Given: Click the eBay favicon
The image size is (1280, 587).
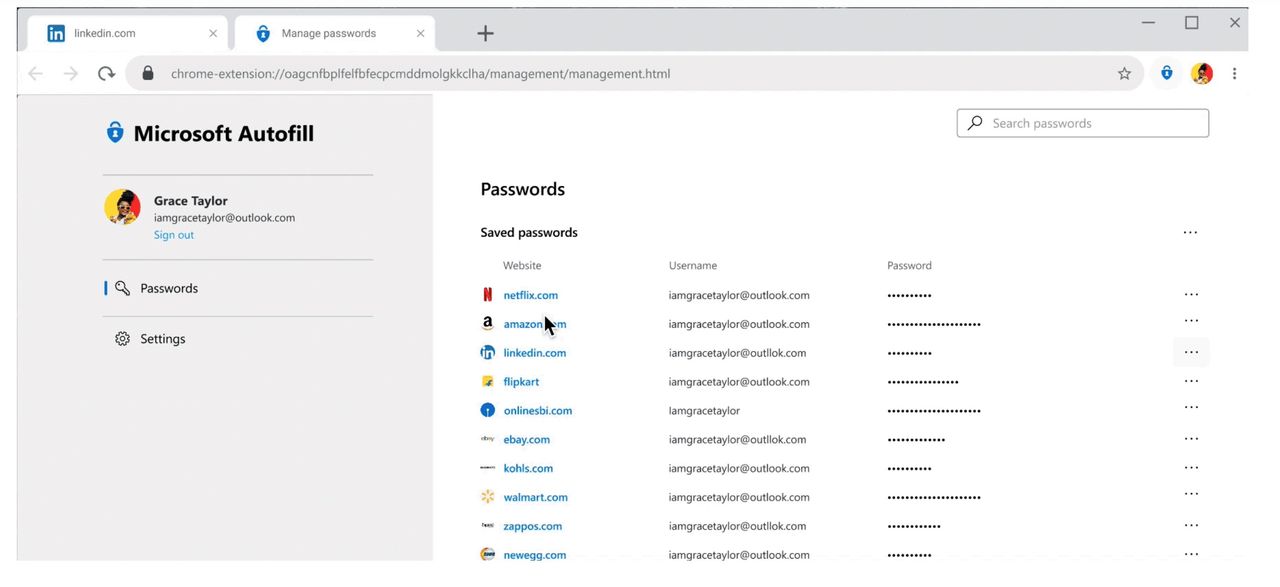Looking at the screenshot, I should tap(488, 439).
